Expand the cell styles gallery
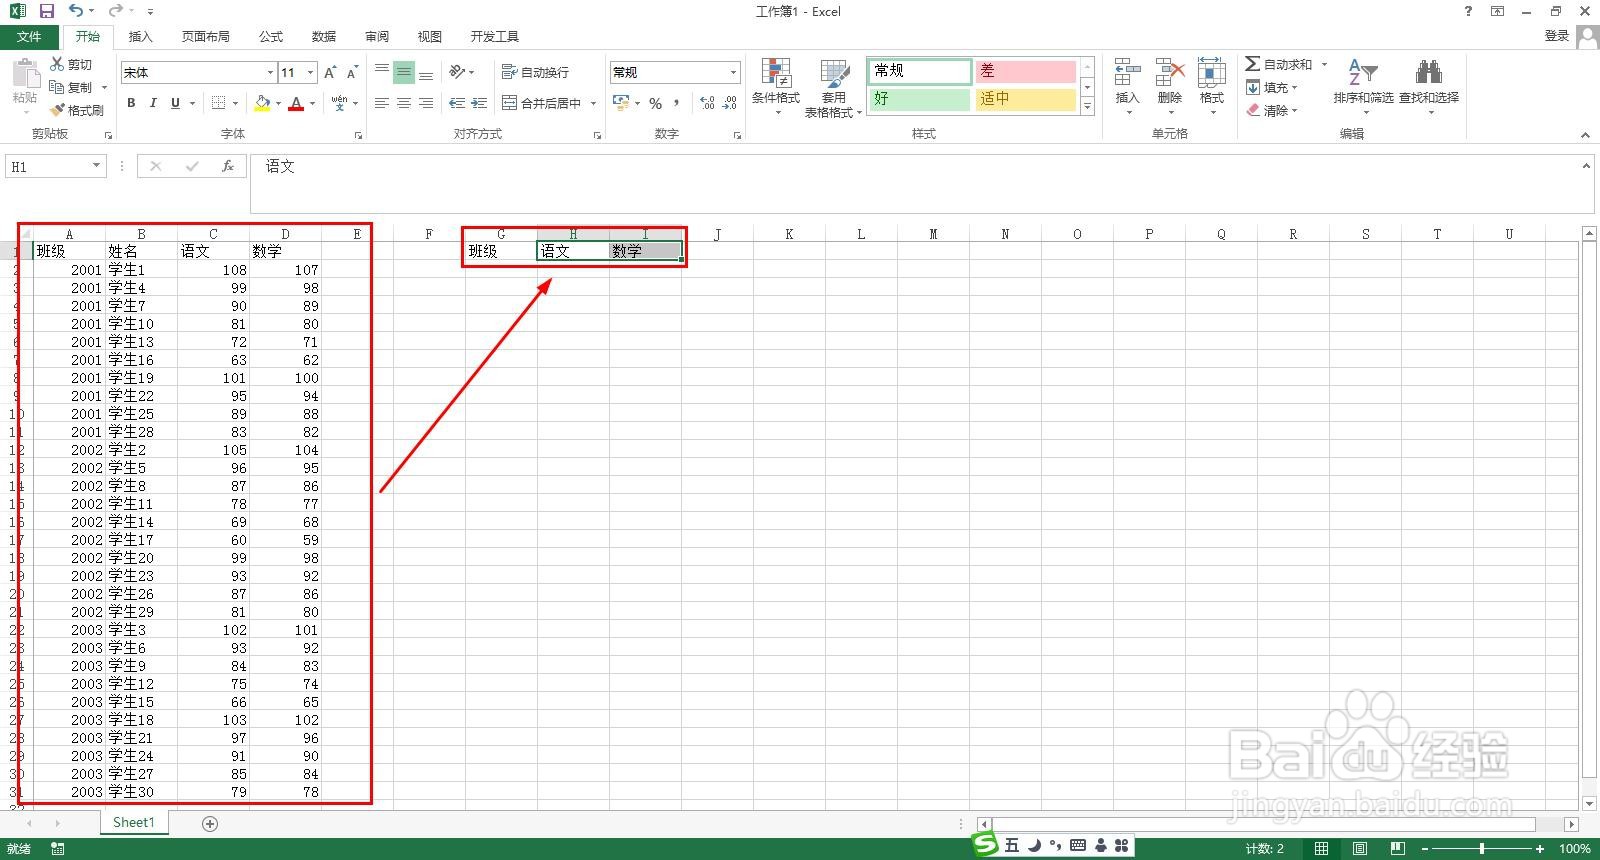 point(1087,106)
